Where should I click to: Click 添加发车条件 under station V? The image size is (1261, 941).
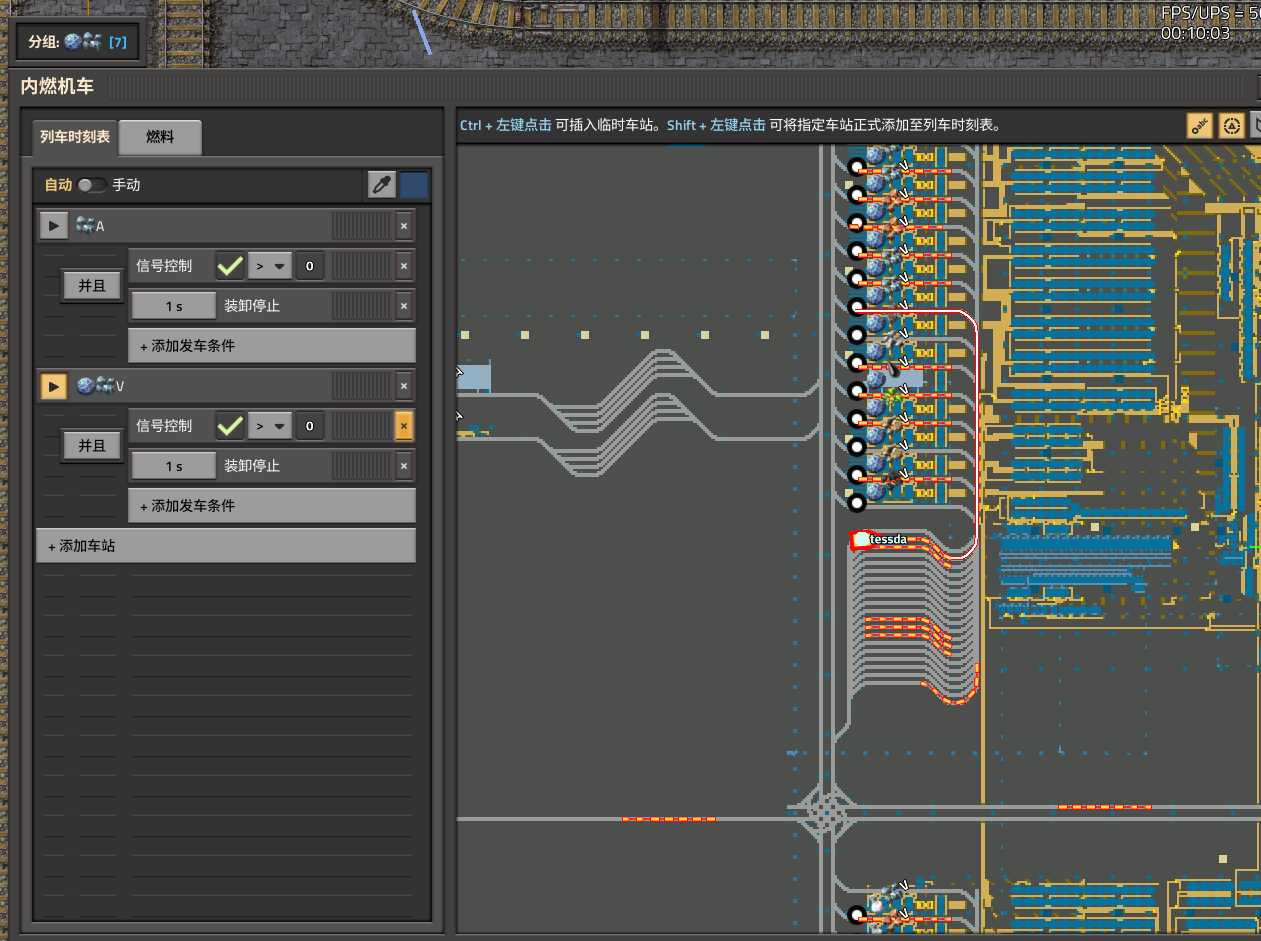(272, 506)
